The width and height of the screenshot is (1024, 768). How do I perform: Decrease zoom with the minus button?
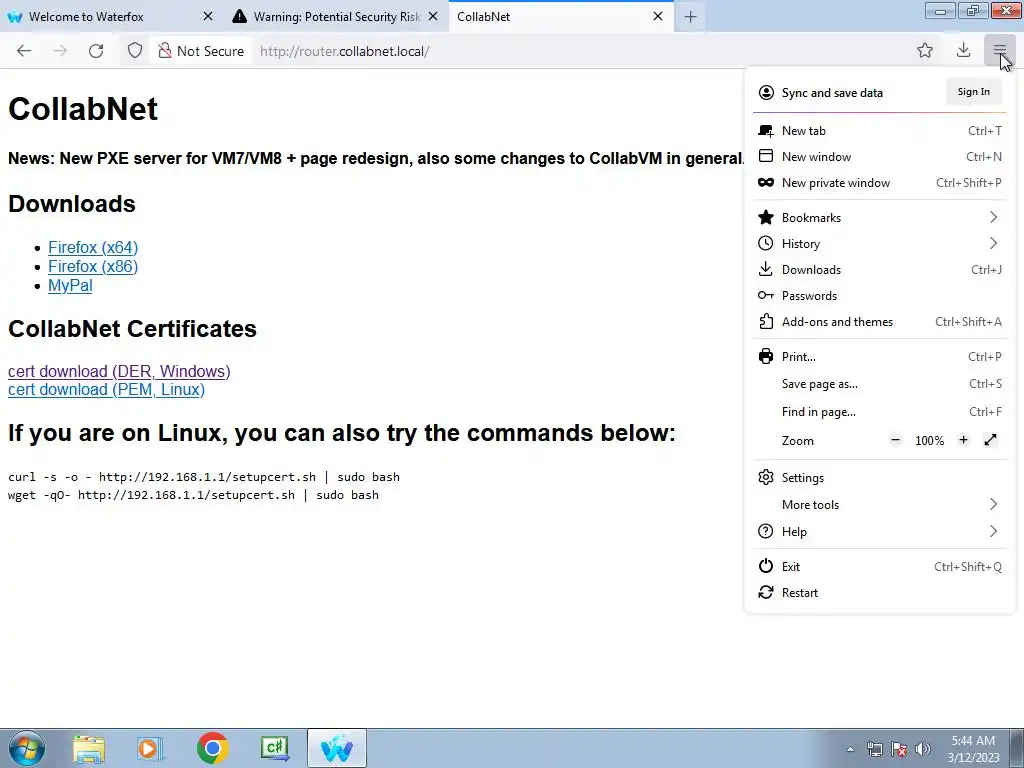[895, 440]
